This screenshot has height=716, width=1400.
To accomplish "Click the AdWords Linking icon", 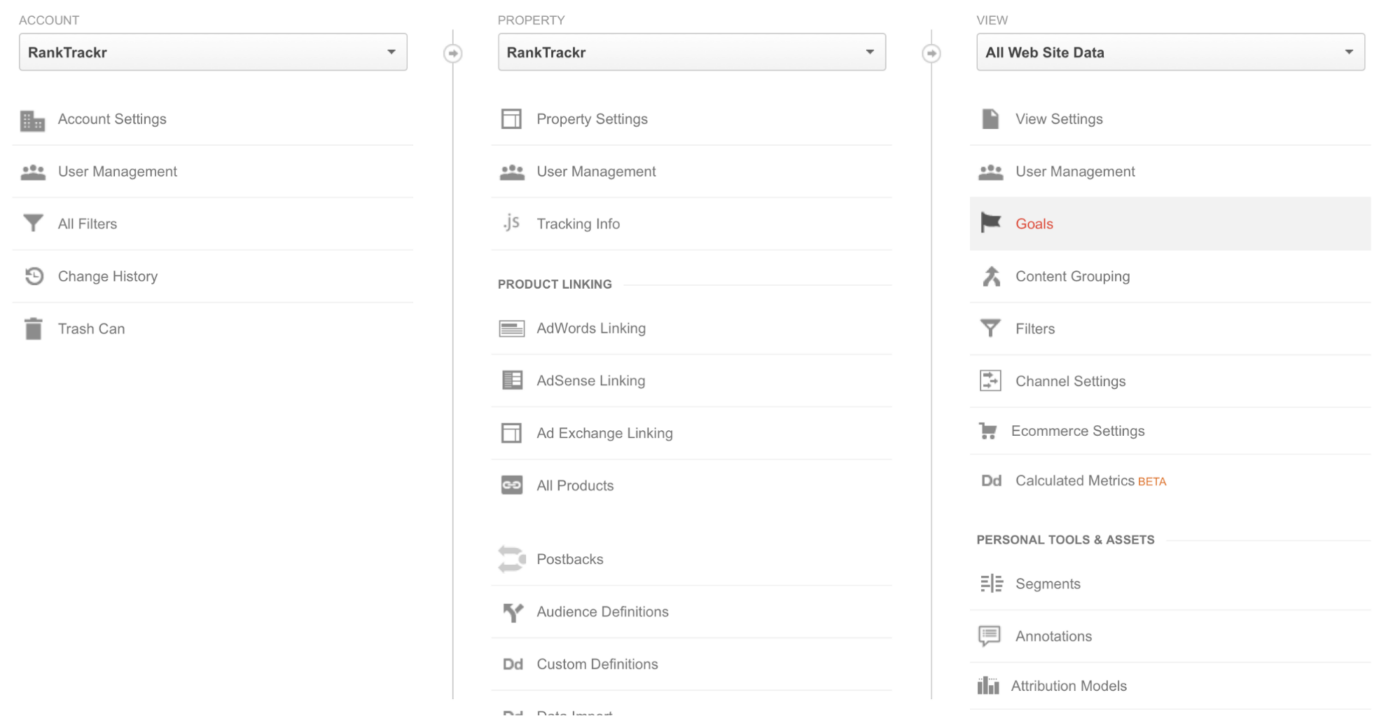I will pyautogui.click(x=512, y=329).
